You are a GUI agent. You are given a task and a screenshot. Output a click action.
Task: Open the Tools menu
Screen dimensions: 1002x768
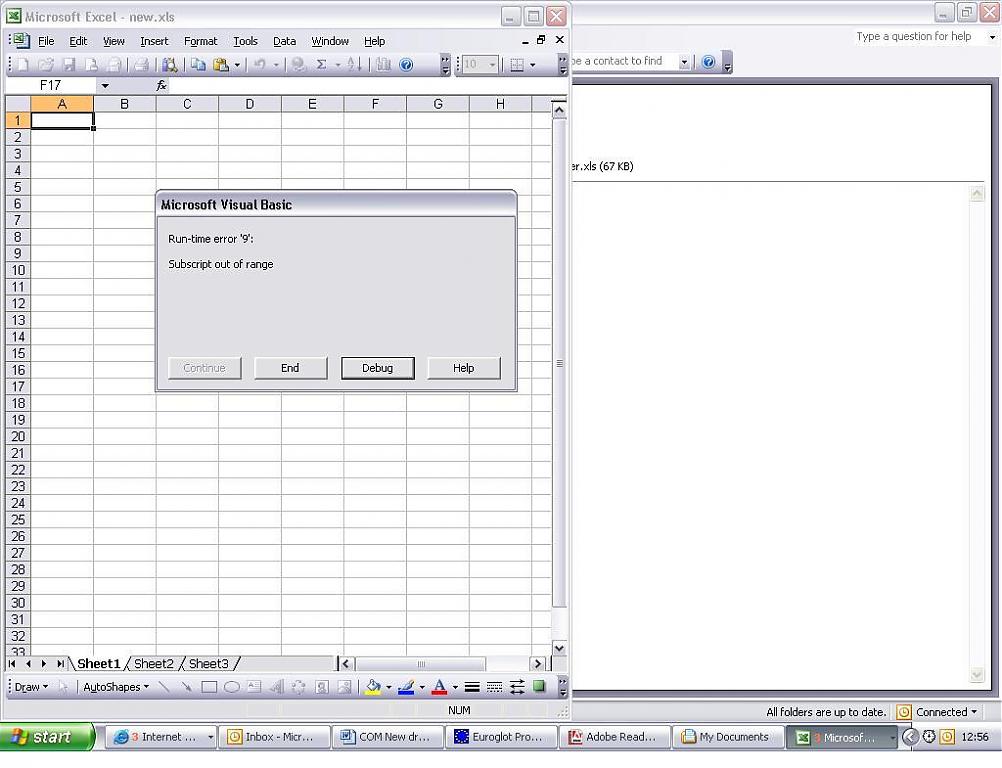coord(245,41)
